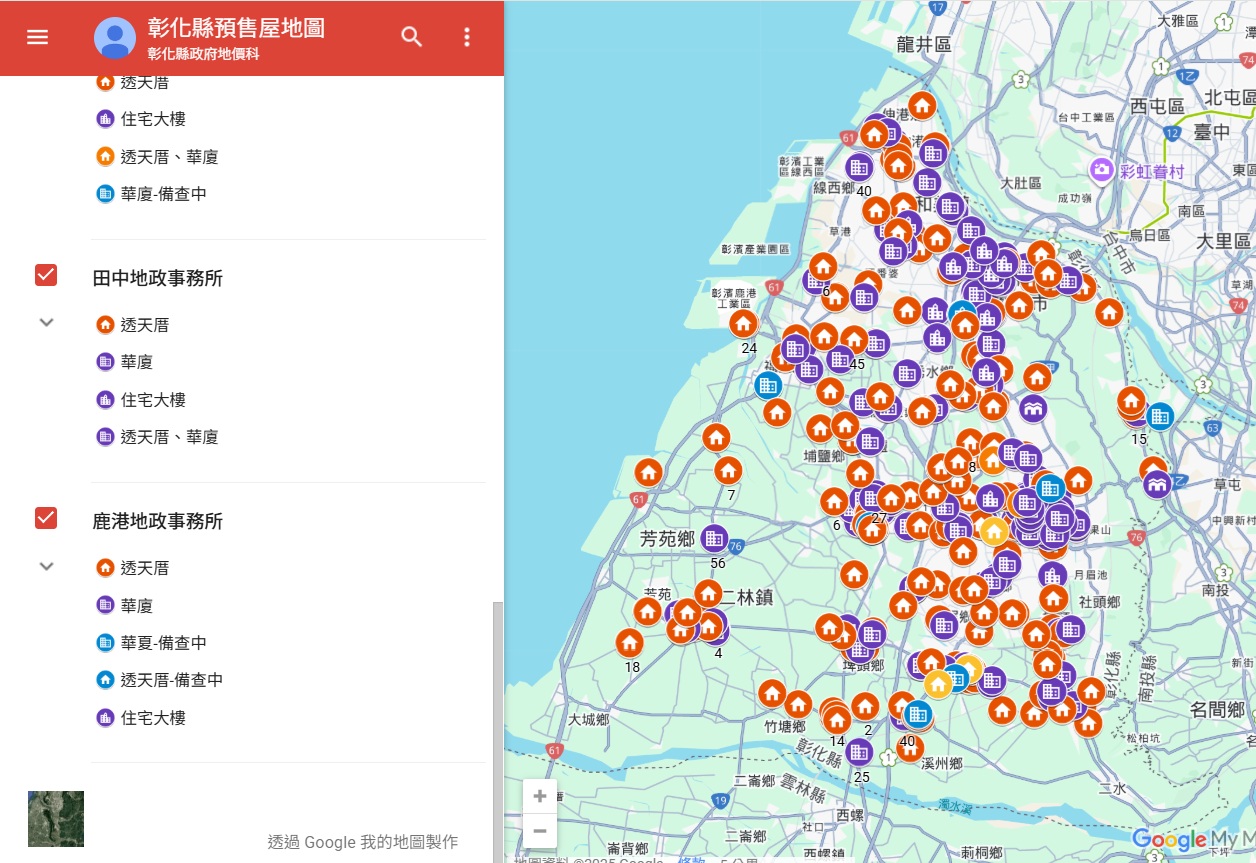Select the purple building marker labeled 25
Viewport: 1256px width, 863px height.
(859, 752)
